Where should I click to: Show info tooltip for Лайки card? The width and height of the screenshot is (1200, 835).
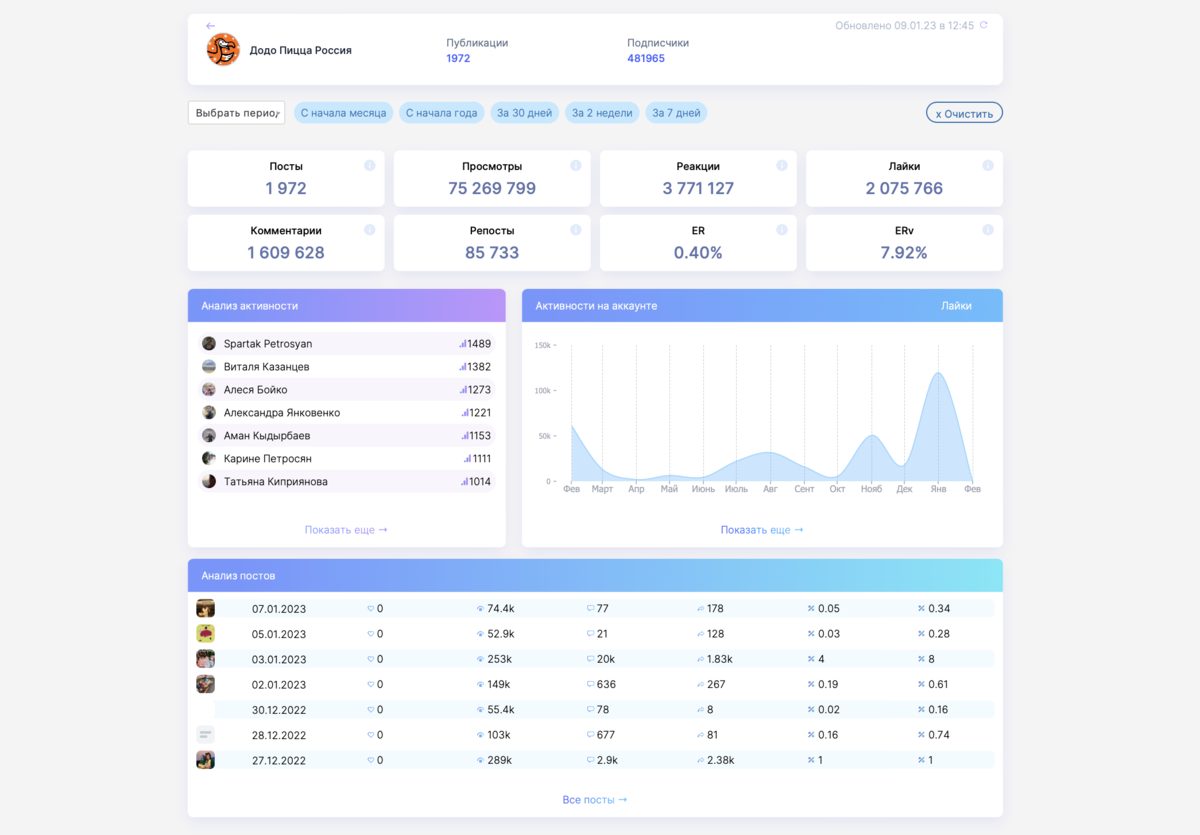click(988, 166)
